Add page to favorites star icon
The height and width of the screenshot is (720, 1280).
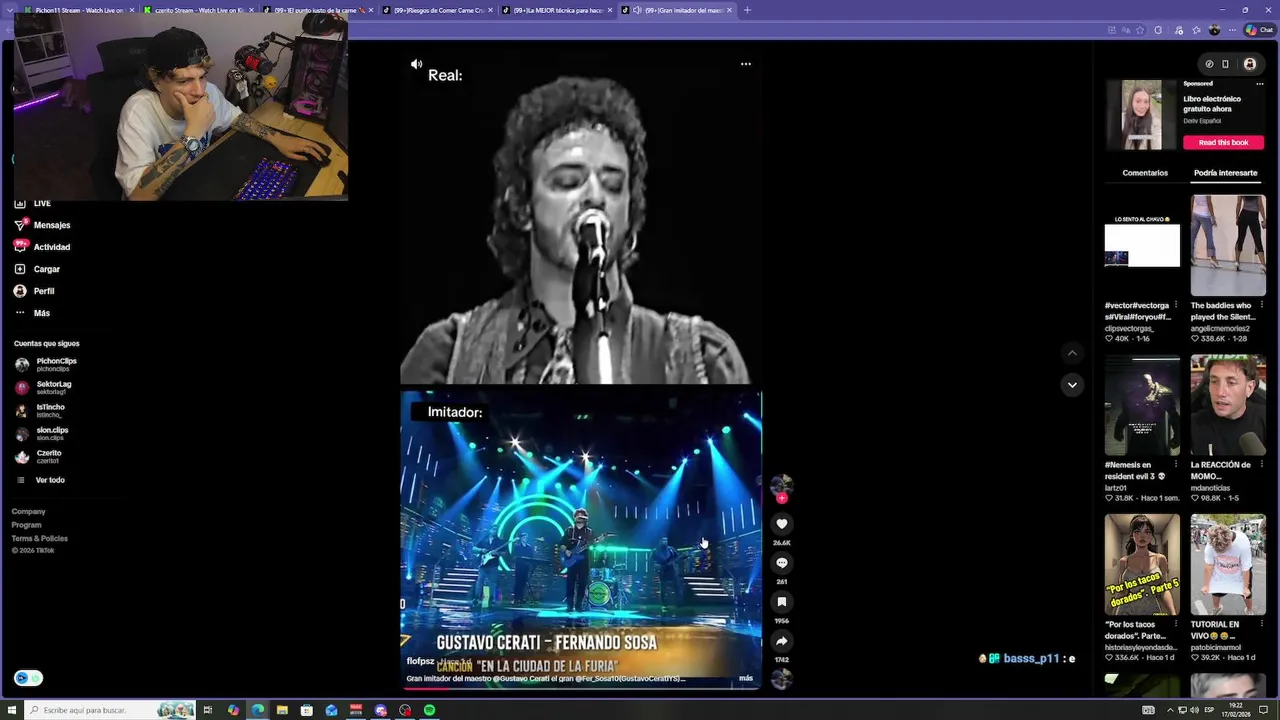[1139, 30]
